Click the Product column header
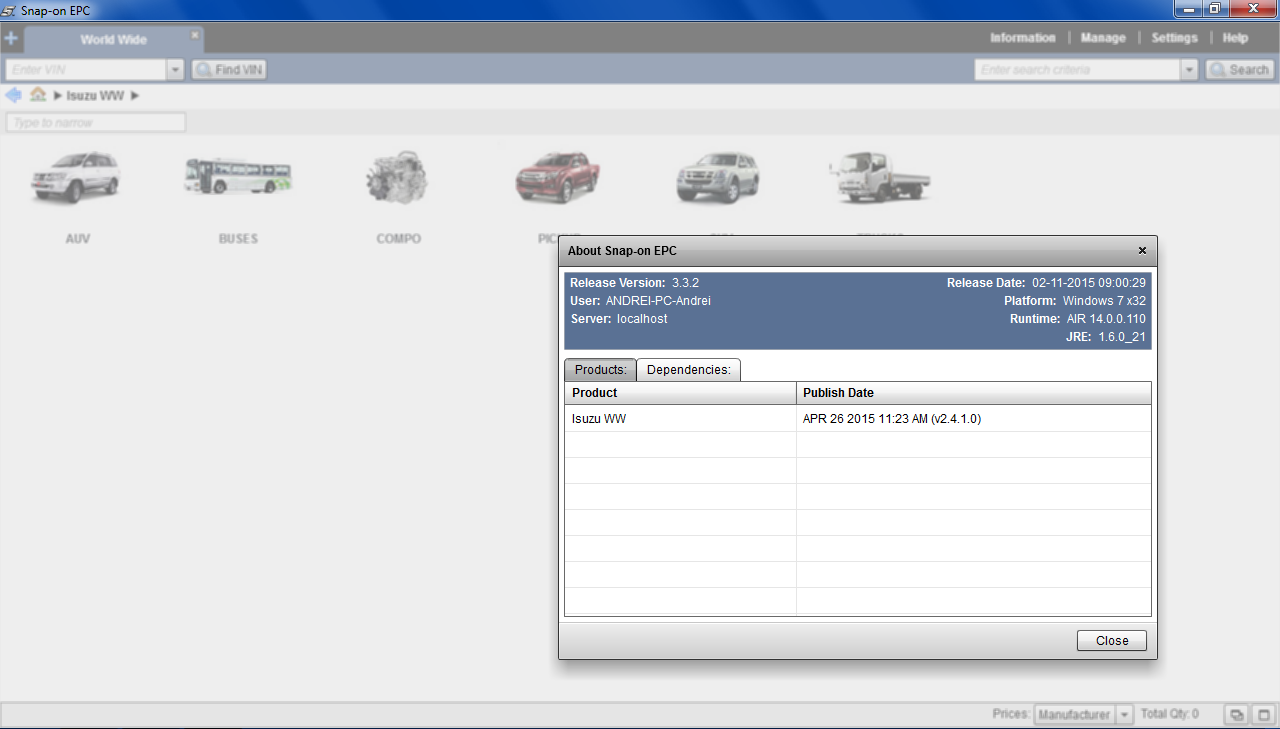This screenshot has width=1280, height=729. (x=681, y=393)
